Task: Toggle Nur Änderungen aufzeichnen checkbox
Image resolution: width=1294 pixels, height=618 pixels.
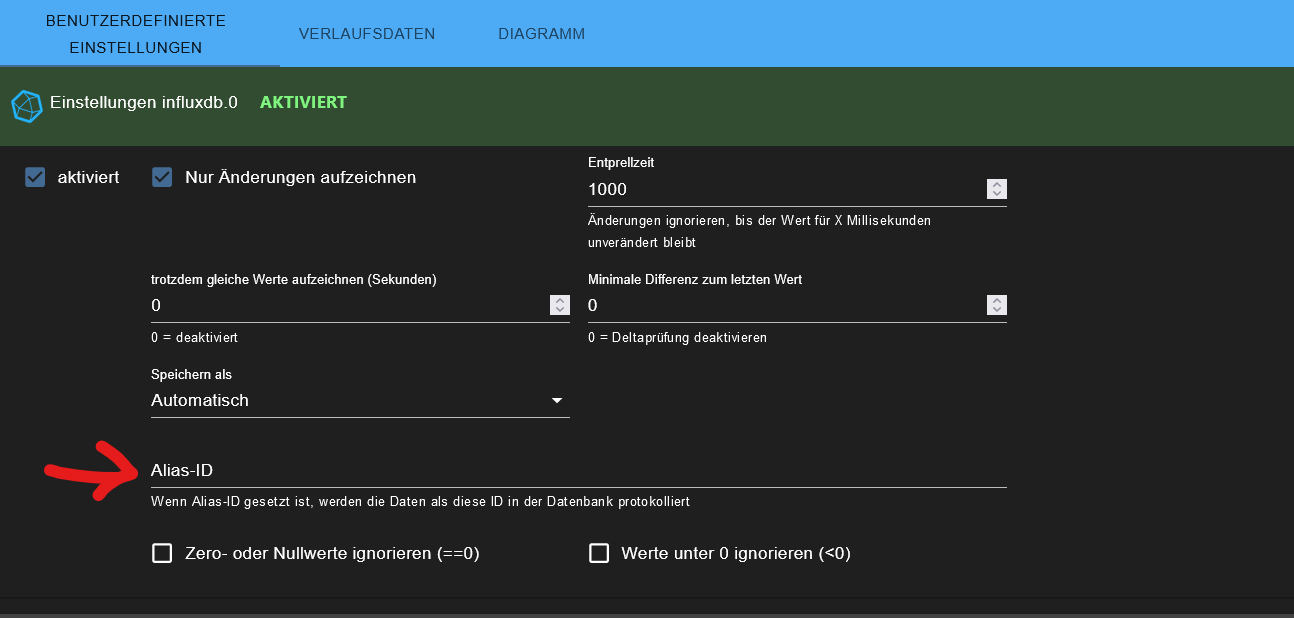Action: coord(162,177)
